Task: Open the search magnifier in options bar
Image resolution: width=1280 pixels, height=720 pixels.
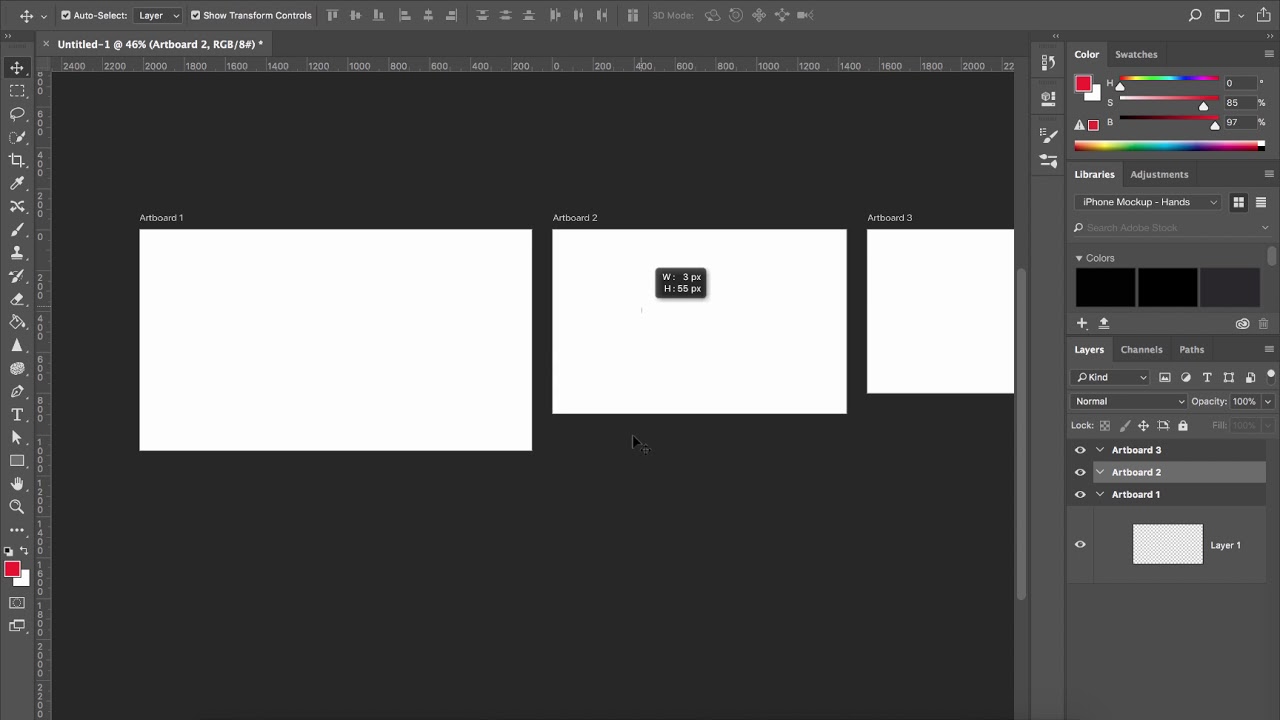Action: click(1195, 15)
